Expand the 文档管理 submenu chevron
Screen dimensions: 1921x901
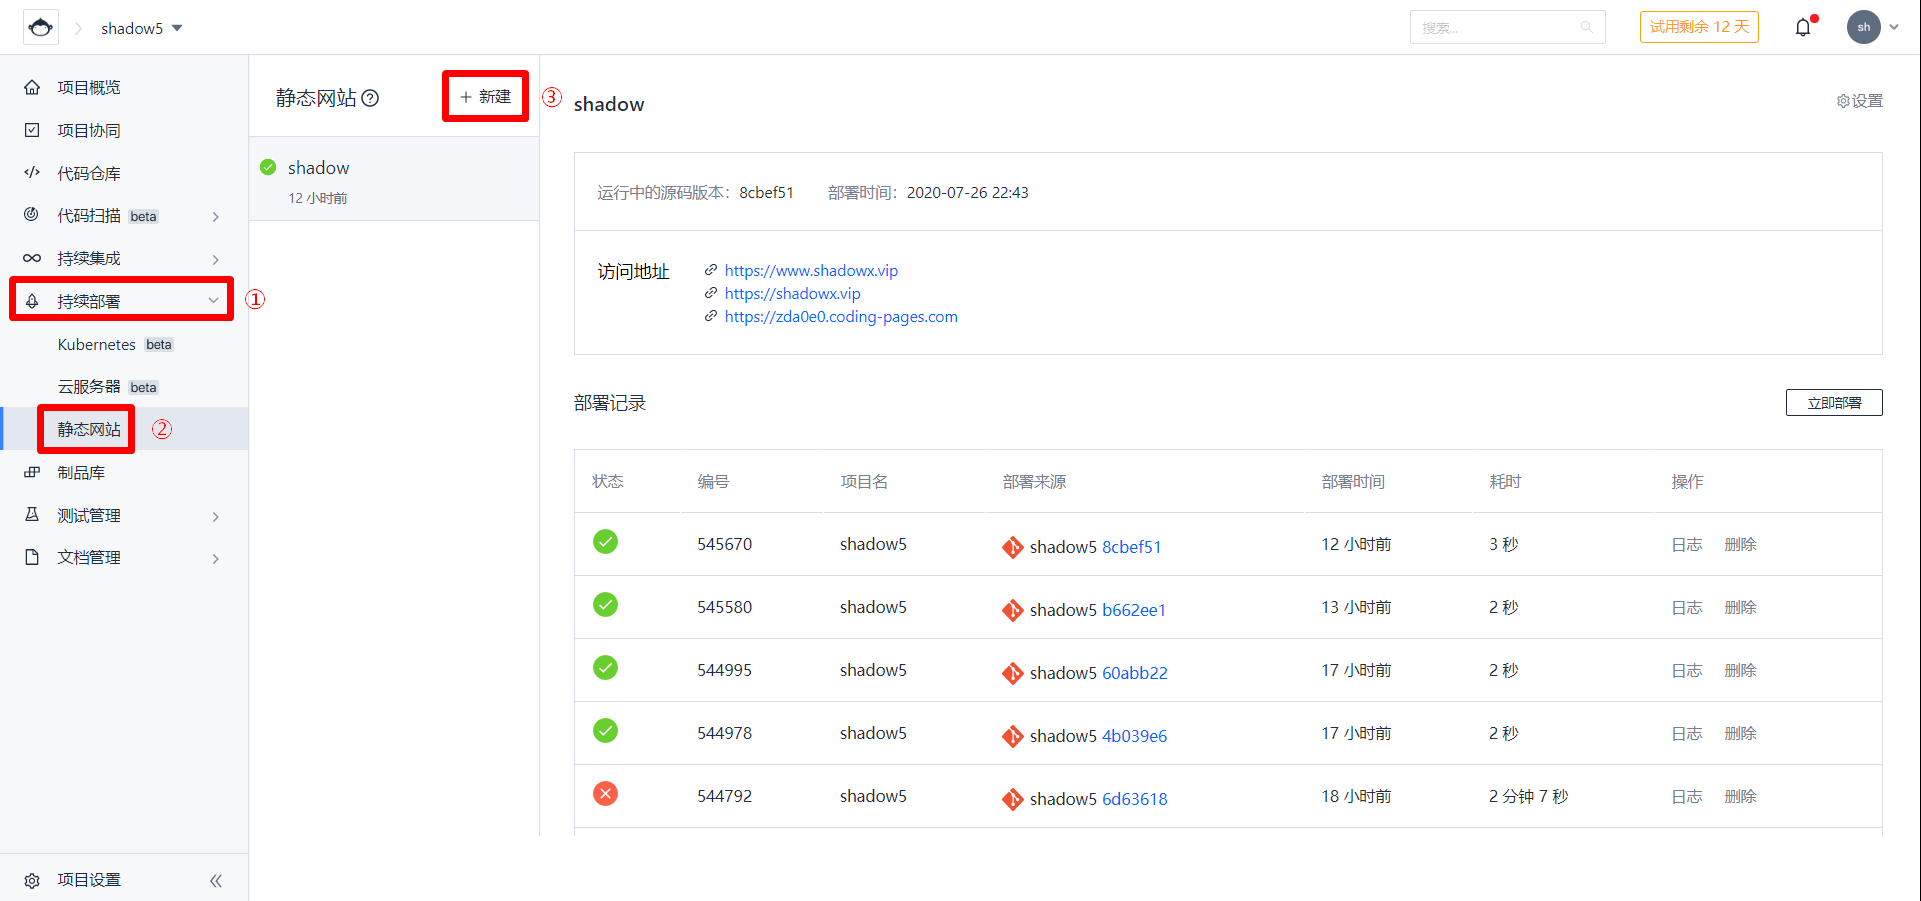[x=215, y=558]
